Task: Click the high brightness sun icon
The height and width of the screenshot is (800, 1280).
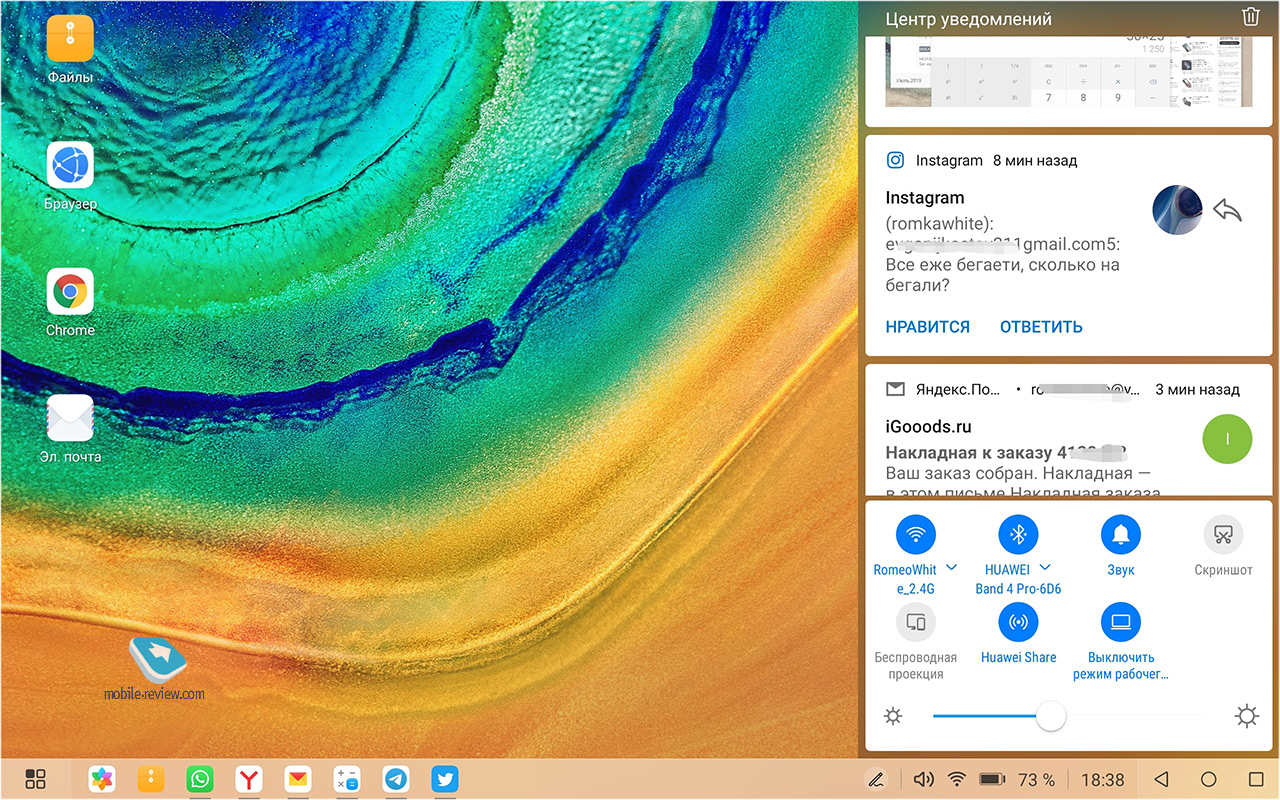Action: click(1246, 716)
